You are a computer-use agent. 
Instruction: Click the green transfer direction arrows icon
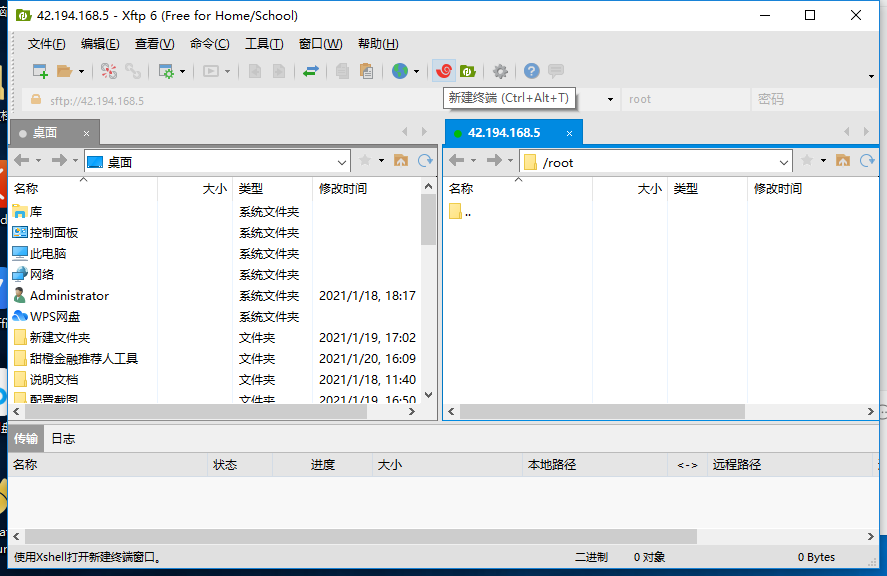pyautogui.click(x=311, y=71)
